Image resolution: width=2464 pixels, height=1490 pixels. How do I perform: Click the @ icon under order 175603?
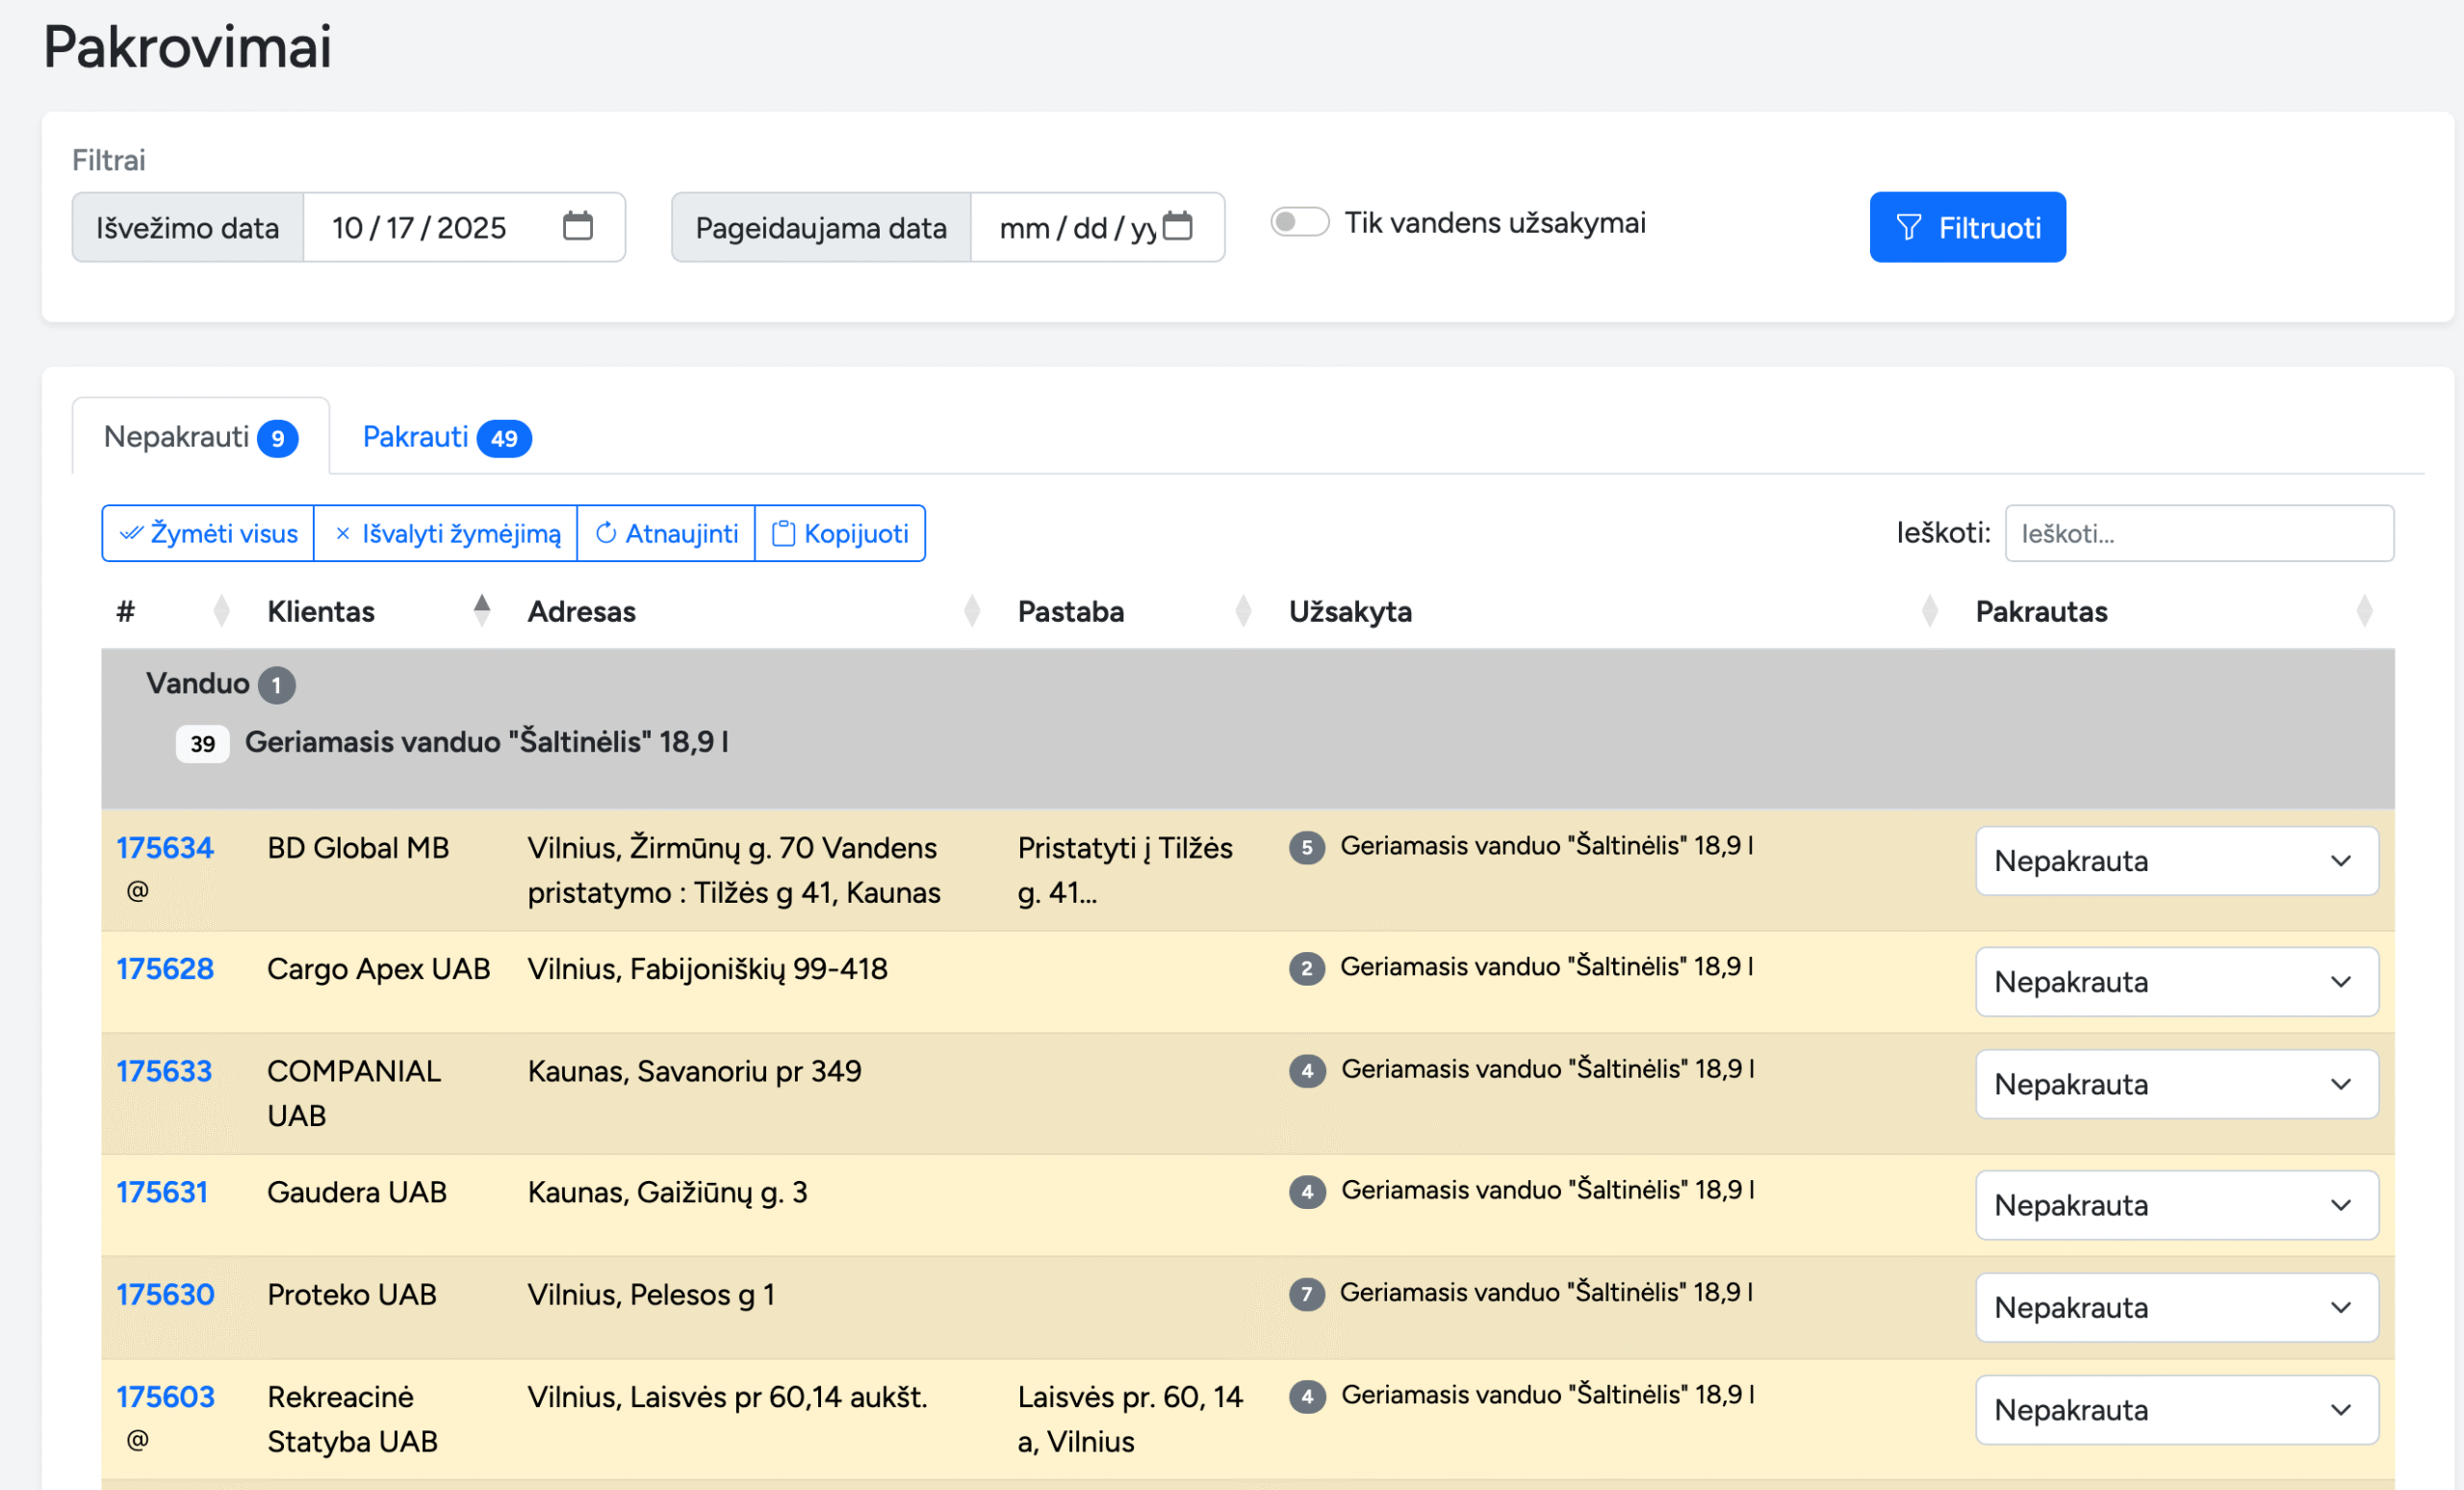click(x=138, y=1439)
